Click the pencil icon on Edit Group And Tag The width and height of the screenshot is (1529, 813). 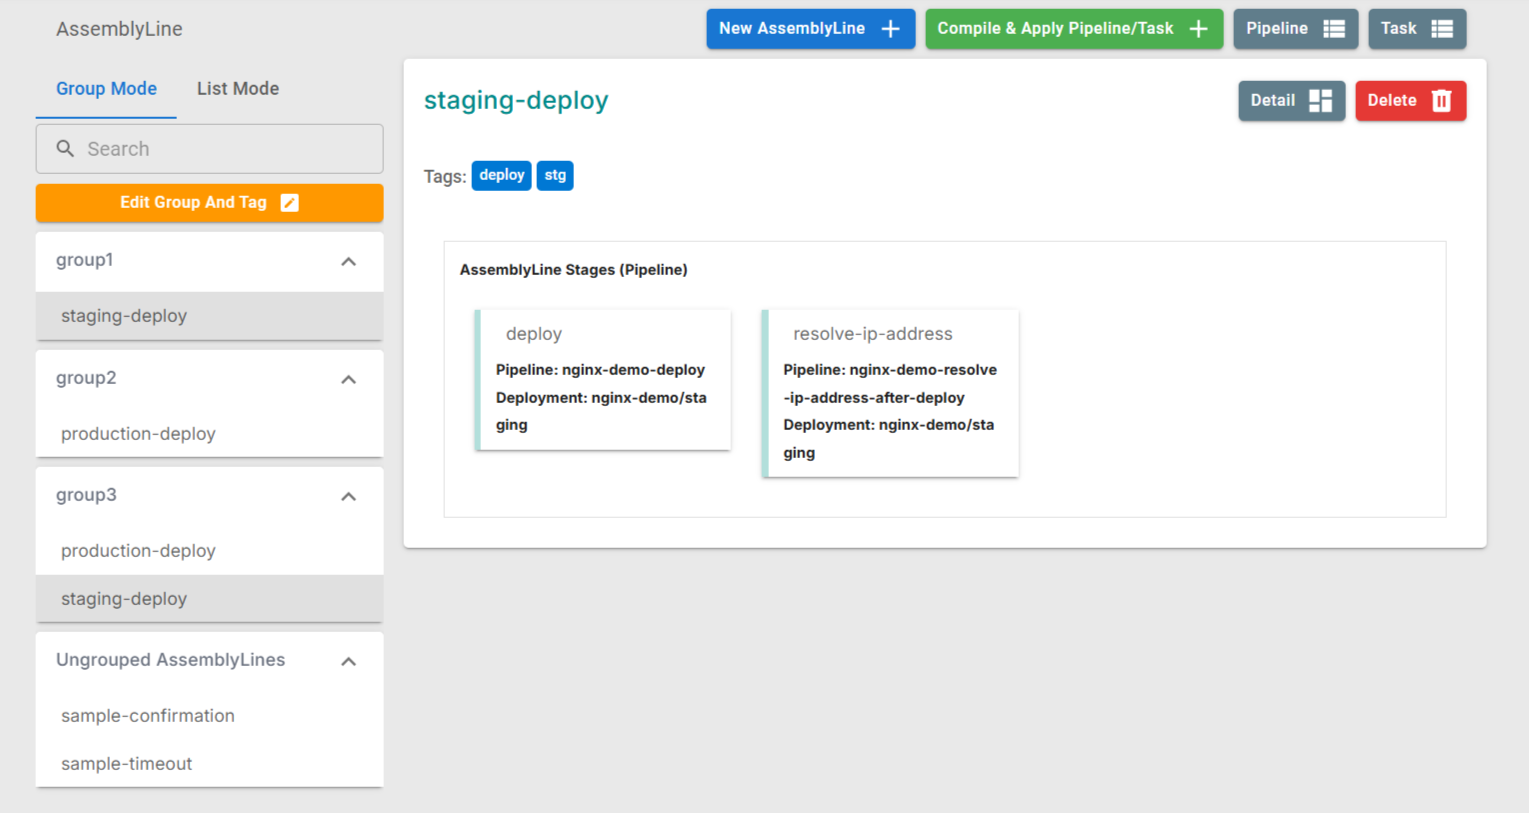click(290, 203)
